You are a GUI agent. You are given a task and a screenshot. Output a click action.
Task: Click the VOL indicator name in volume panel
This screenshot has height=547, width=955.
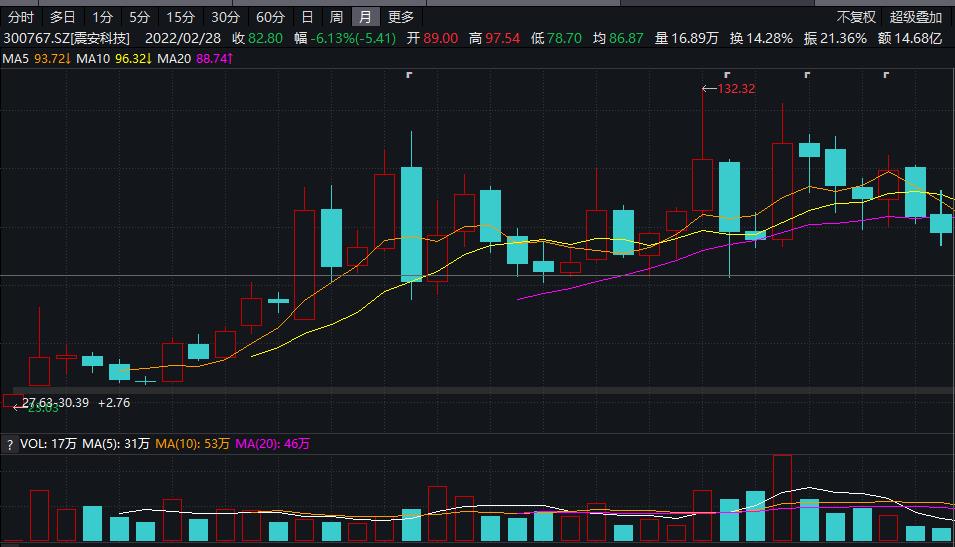(32, 444)
